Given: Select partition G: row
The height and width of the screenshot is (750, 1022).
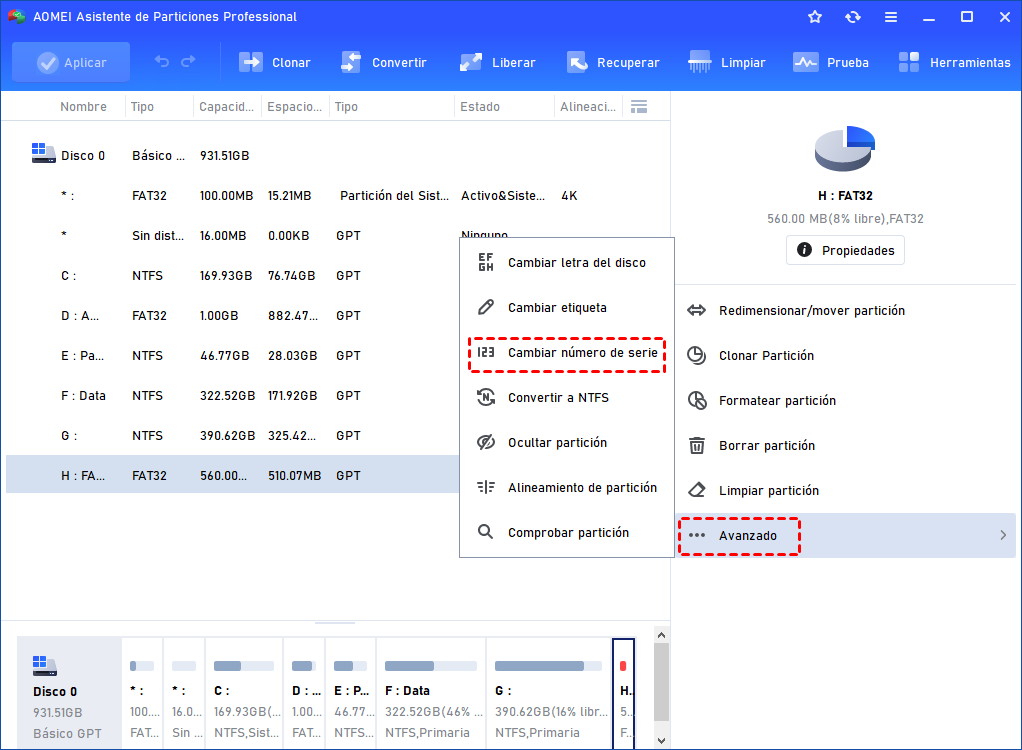Looking at the screenshot, I should click(x=233, y=436).
